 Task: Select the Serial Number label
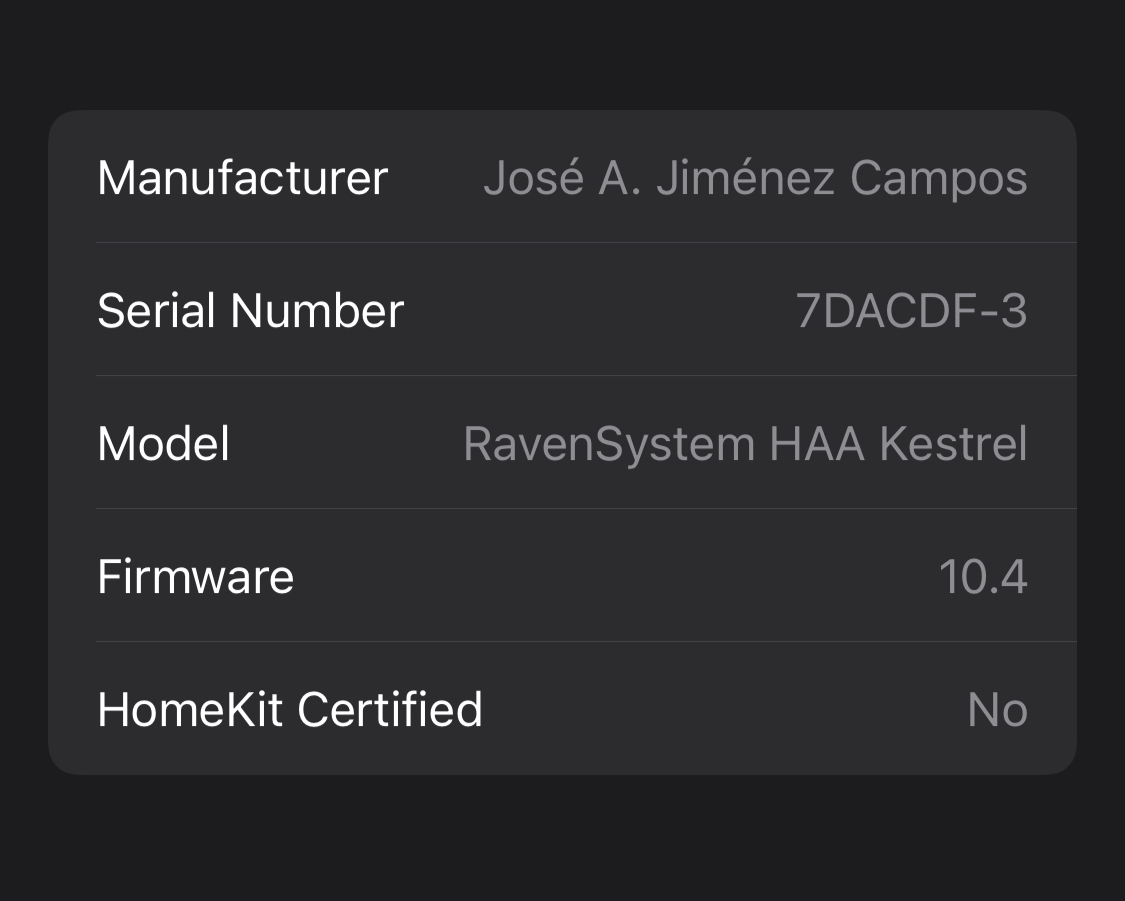250,310
